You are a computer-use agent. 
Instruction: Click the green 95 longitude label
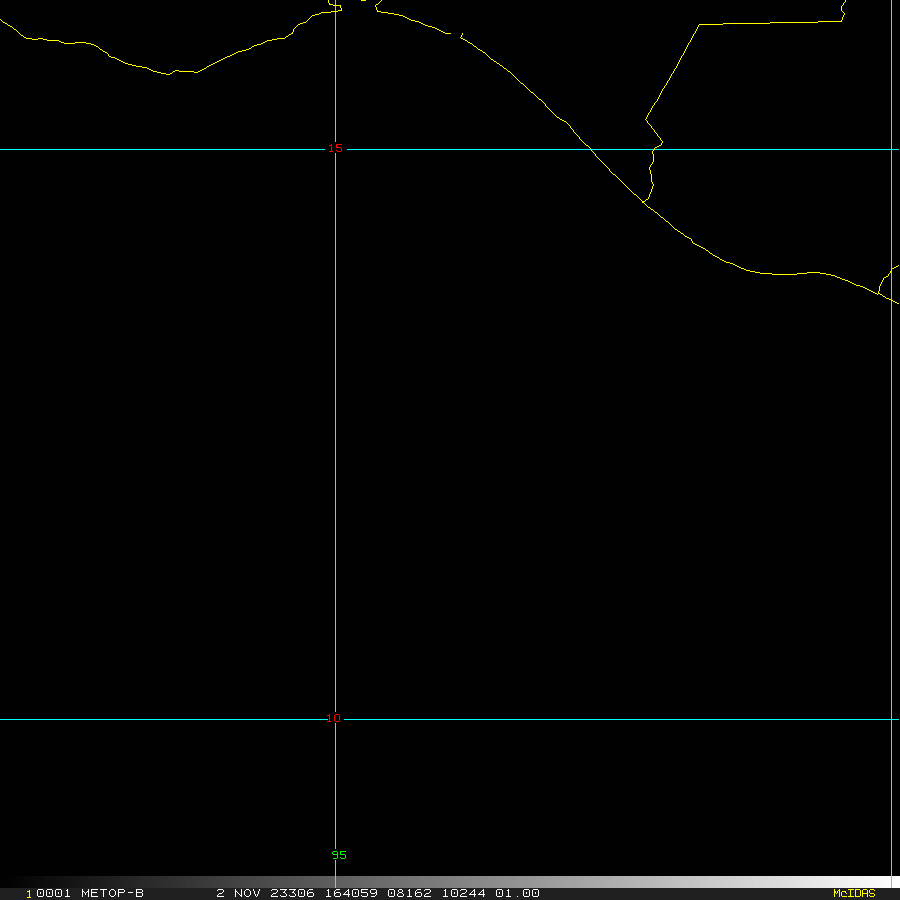tap(339, 855)
